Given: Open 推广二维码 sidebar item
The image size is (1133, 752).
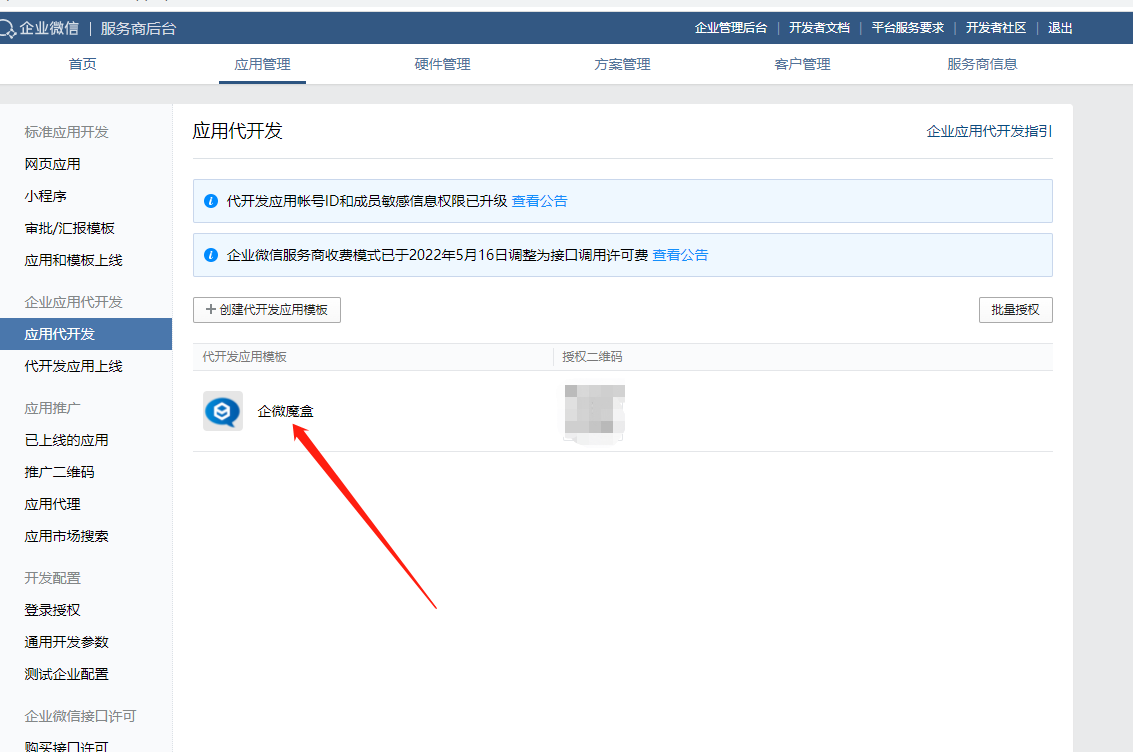Looking at the screenshot, I should pyautogui.click(x=59, y=472).
